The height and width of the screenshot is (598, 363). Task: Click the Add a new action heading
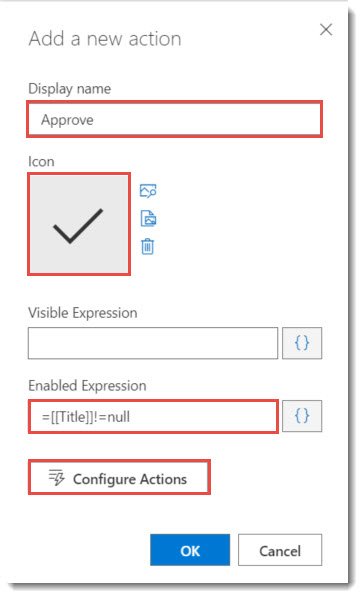(x=105, y=39)
